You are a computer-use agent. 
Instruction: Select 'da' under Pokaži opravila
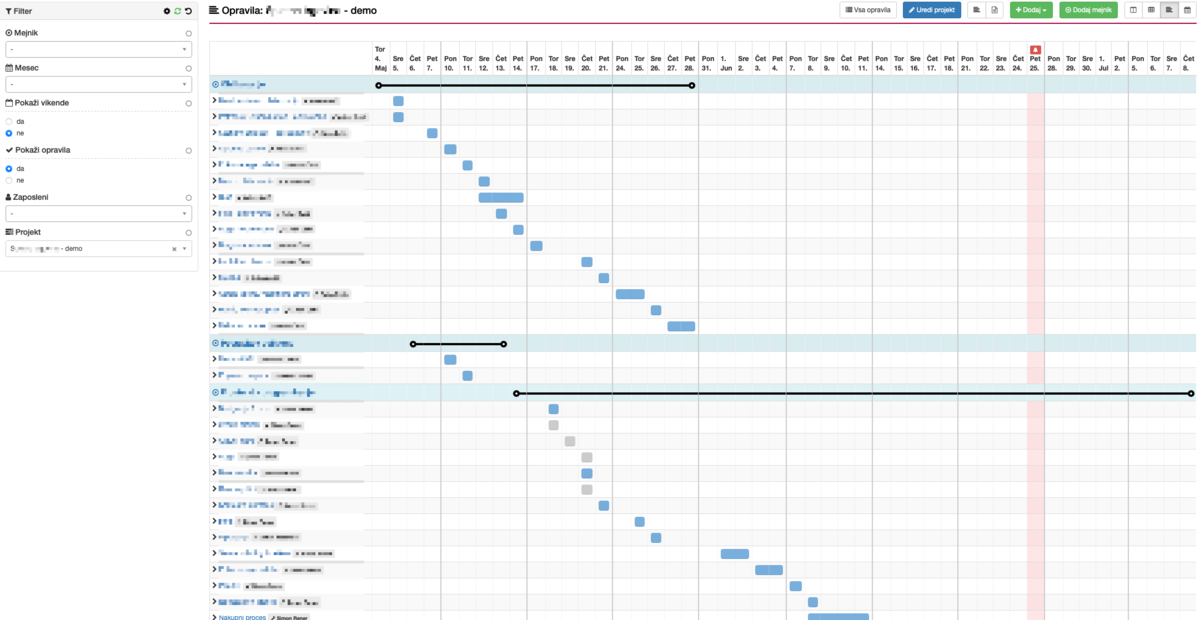(9, 169)
